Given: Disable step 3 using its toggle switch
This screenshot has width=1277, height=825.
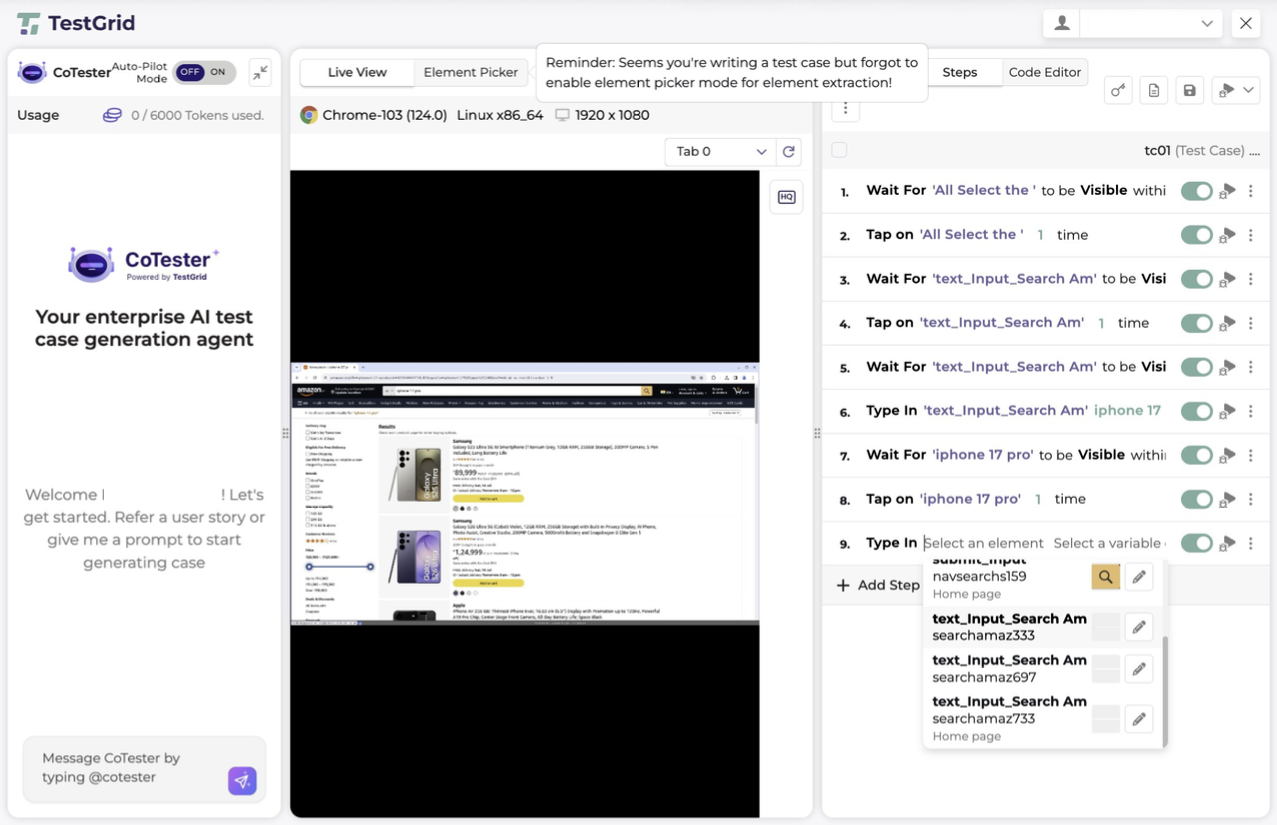Looking at the screenshot, I should click(1196, 279).
